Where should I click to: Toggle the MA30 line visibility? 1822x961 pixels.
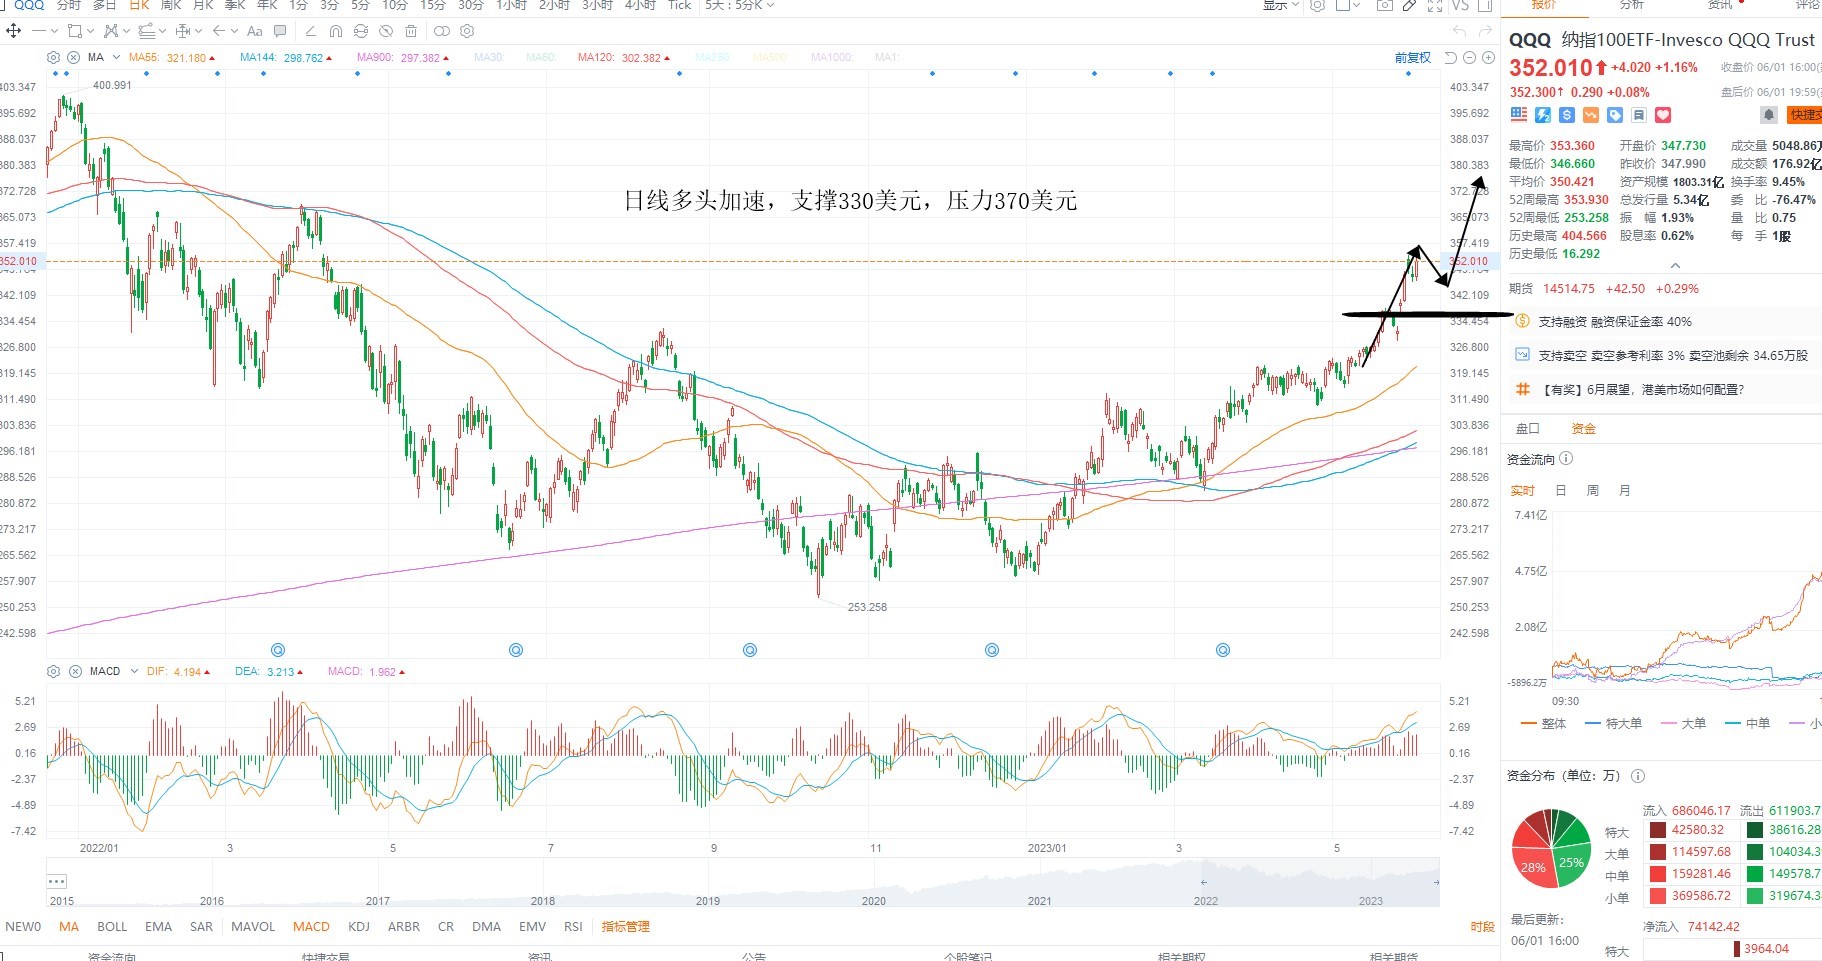(x=489, y=57)
